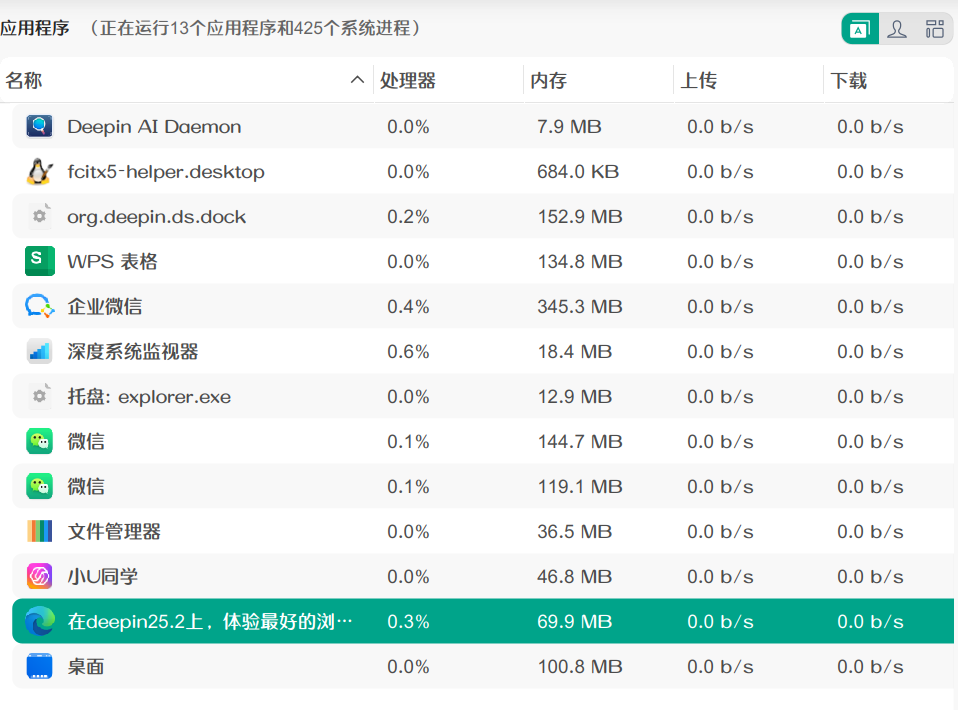Click the "100.8 MB" memory value
The height and width of the screenshot is (710, 958).
(580, 667)
